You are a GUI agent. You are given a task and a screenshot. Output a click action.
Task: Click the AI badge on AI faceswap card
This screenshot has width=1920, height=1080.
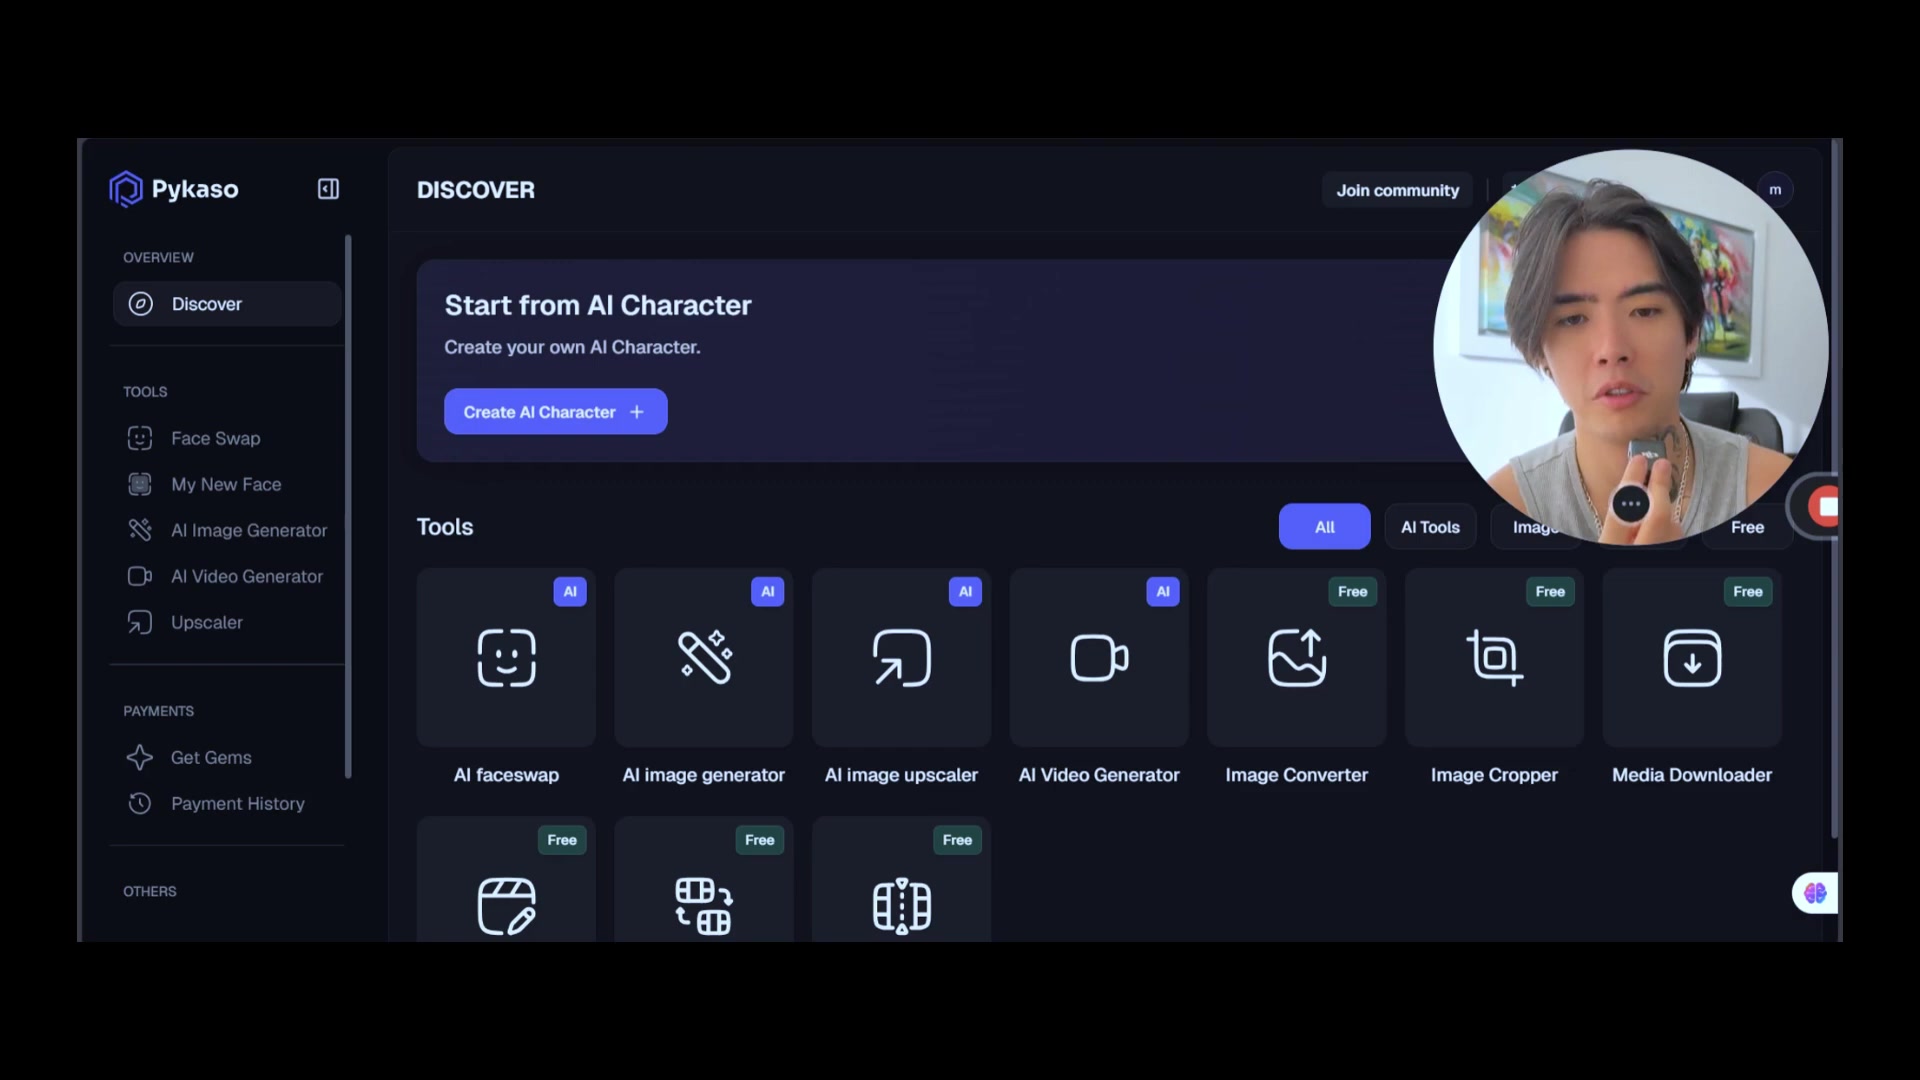[x=570, y=591]
